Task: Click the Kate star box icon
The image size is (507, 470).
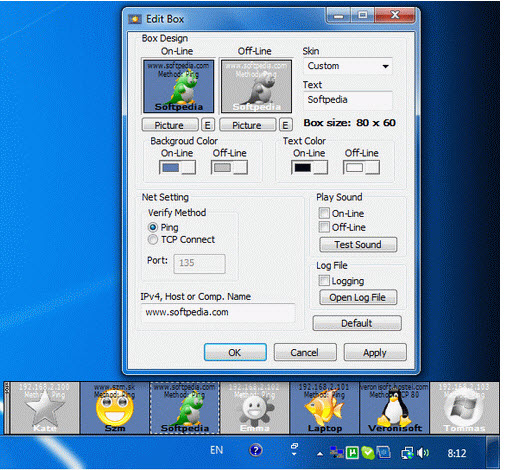Action: coord(45,408)
